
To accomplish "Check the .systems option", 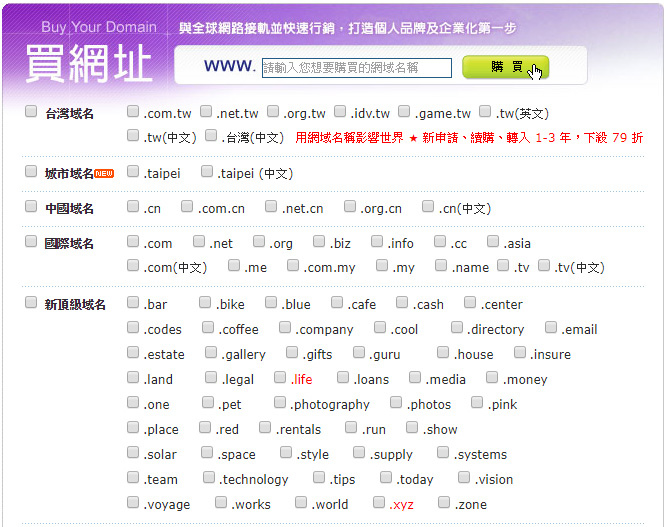I will (x=443, y=453).
